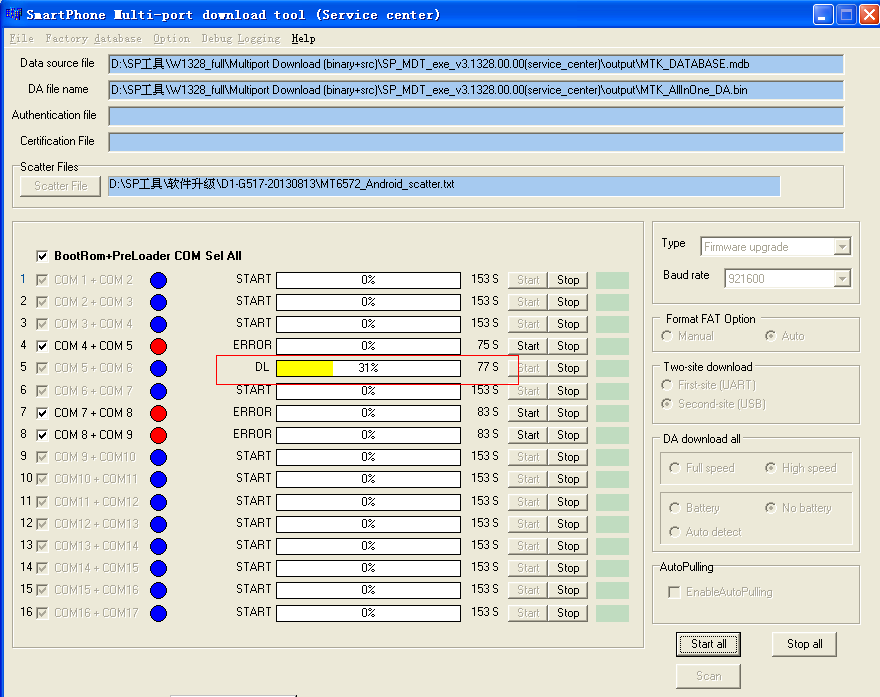Click the empty Certification File field

[x=476, y=142]
